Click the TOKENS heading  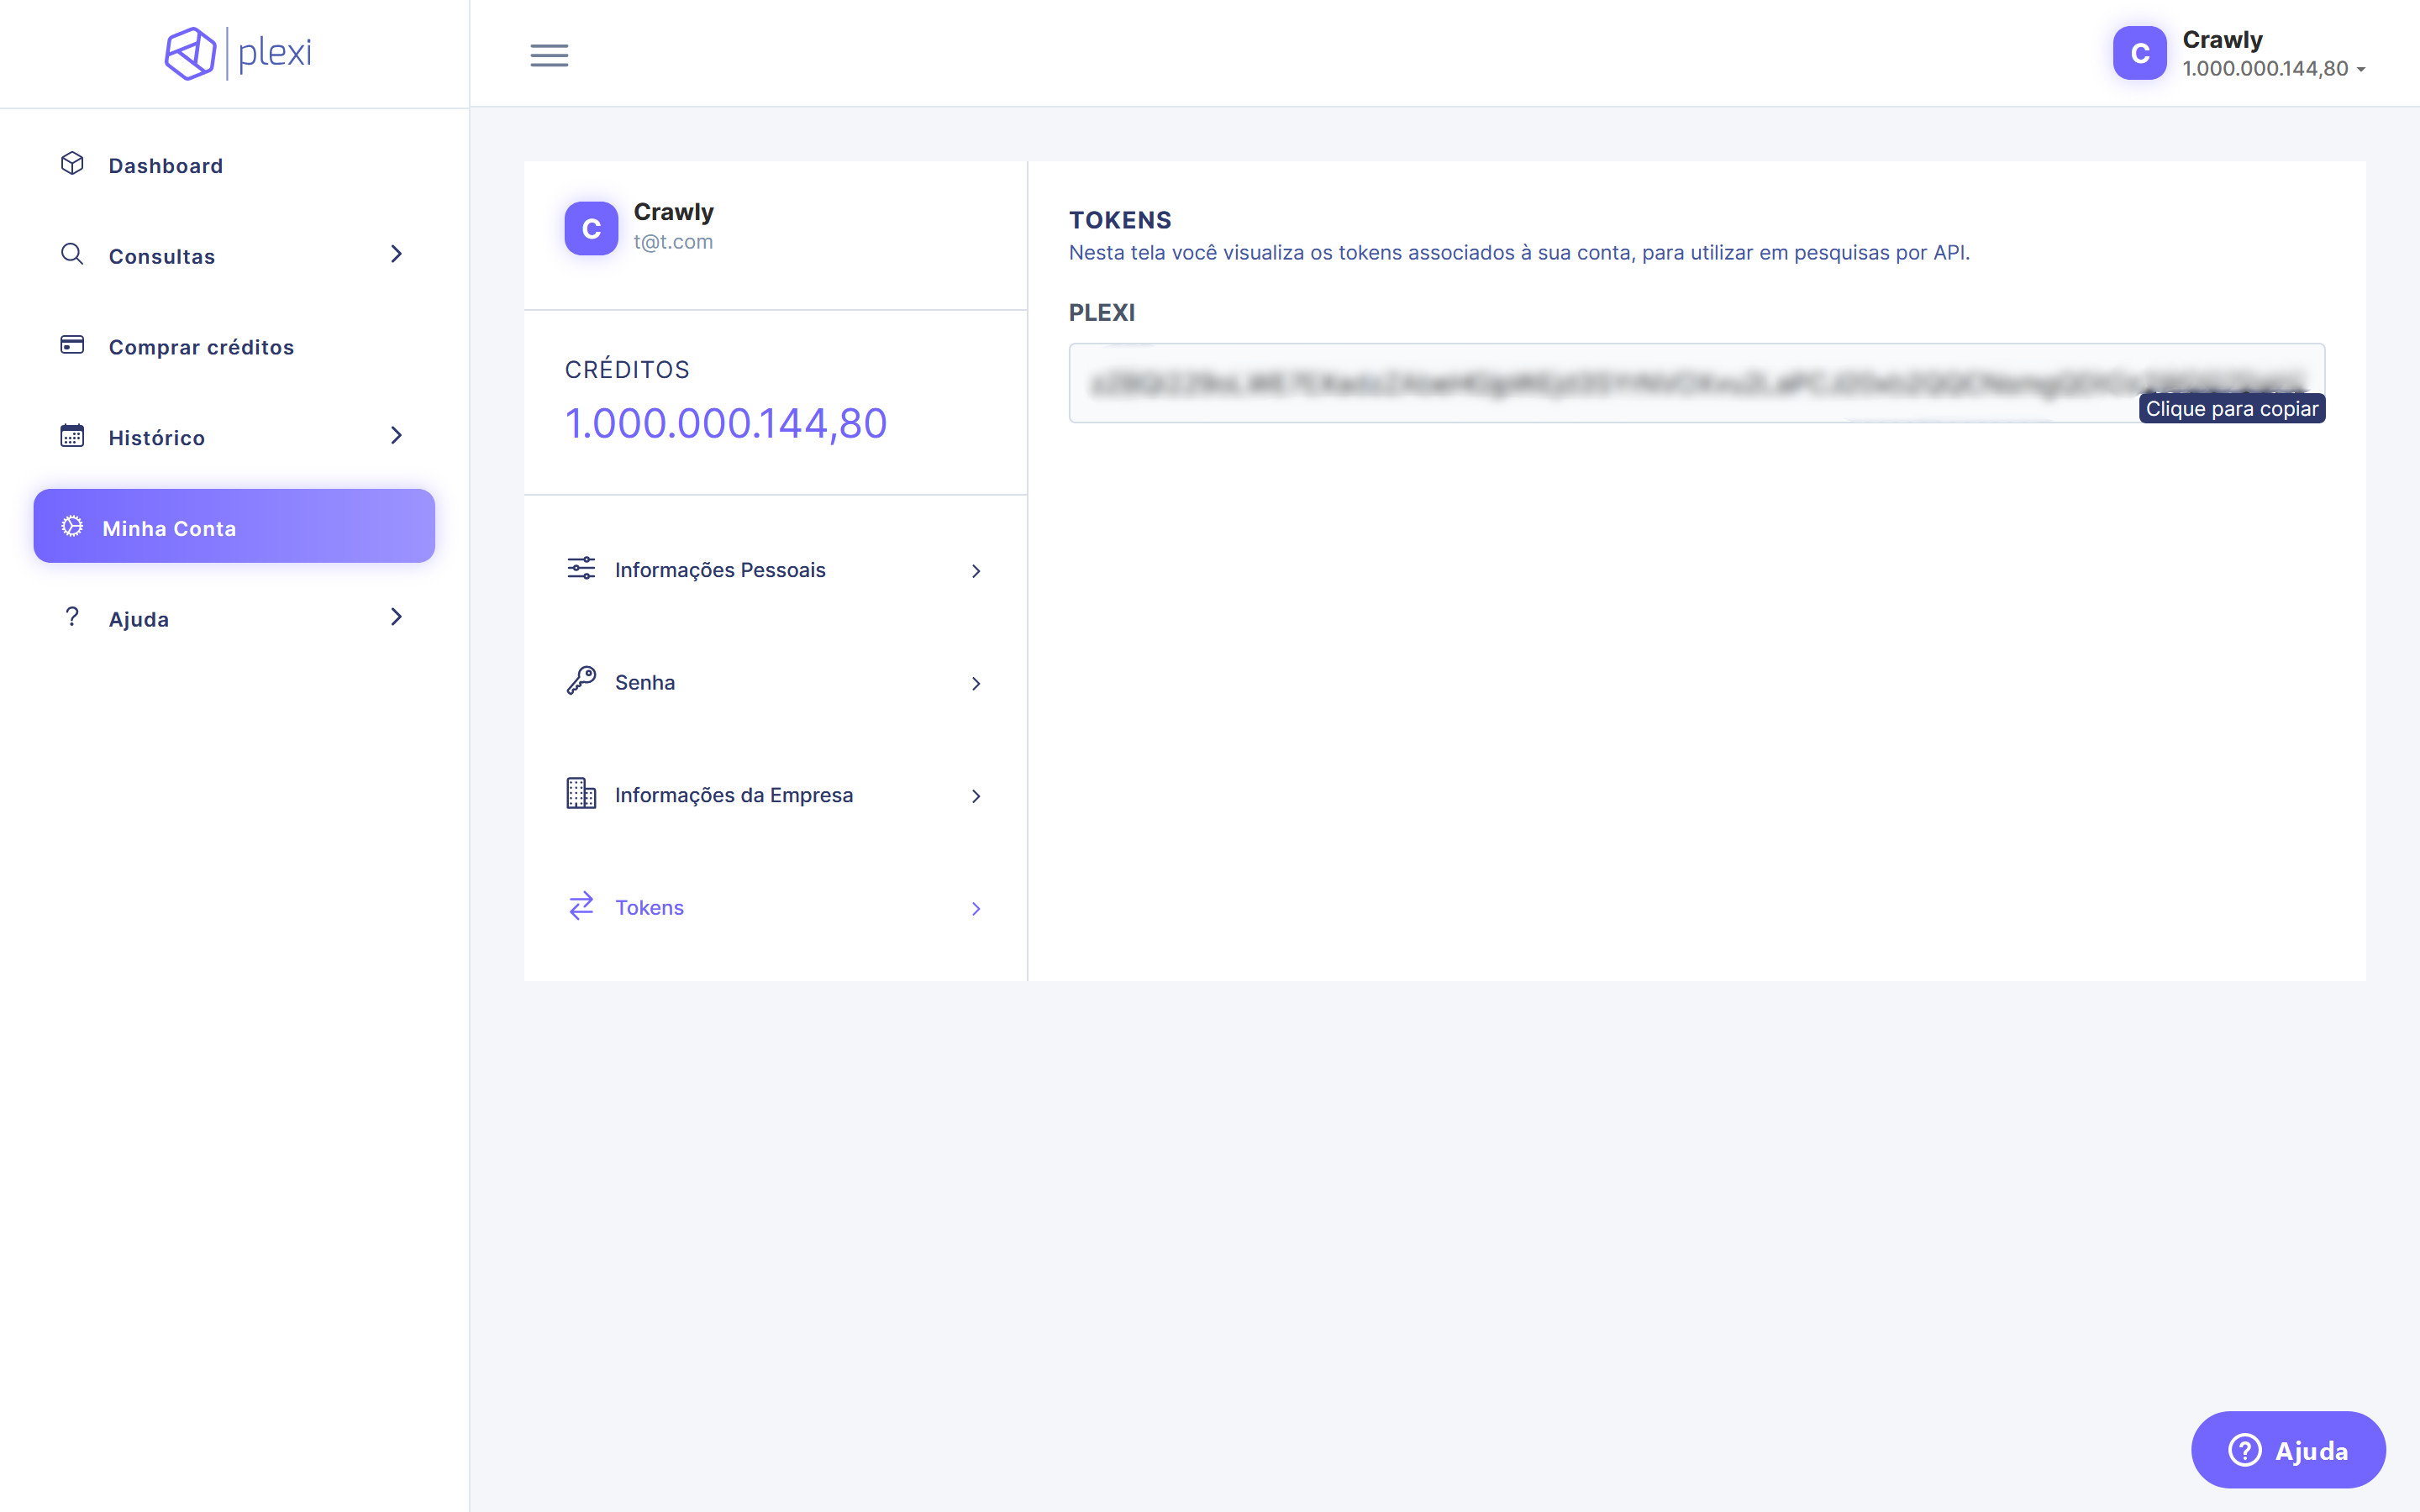[1120, 220]
